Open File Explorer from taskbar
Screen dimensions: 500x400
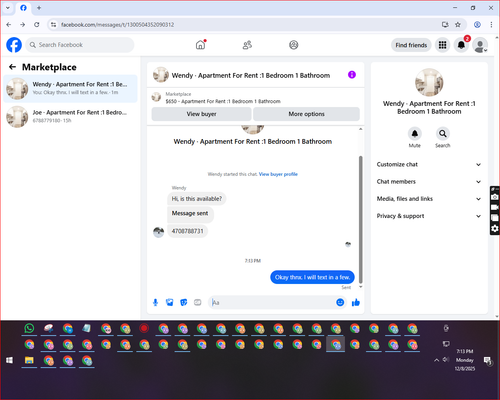[29, 360]
